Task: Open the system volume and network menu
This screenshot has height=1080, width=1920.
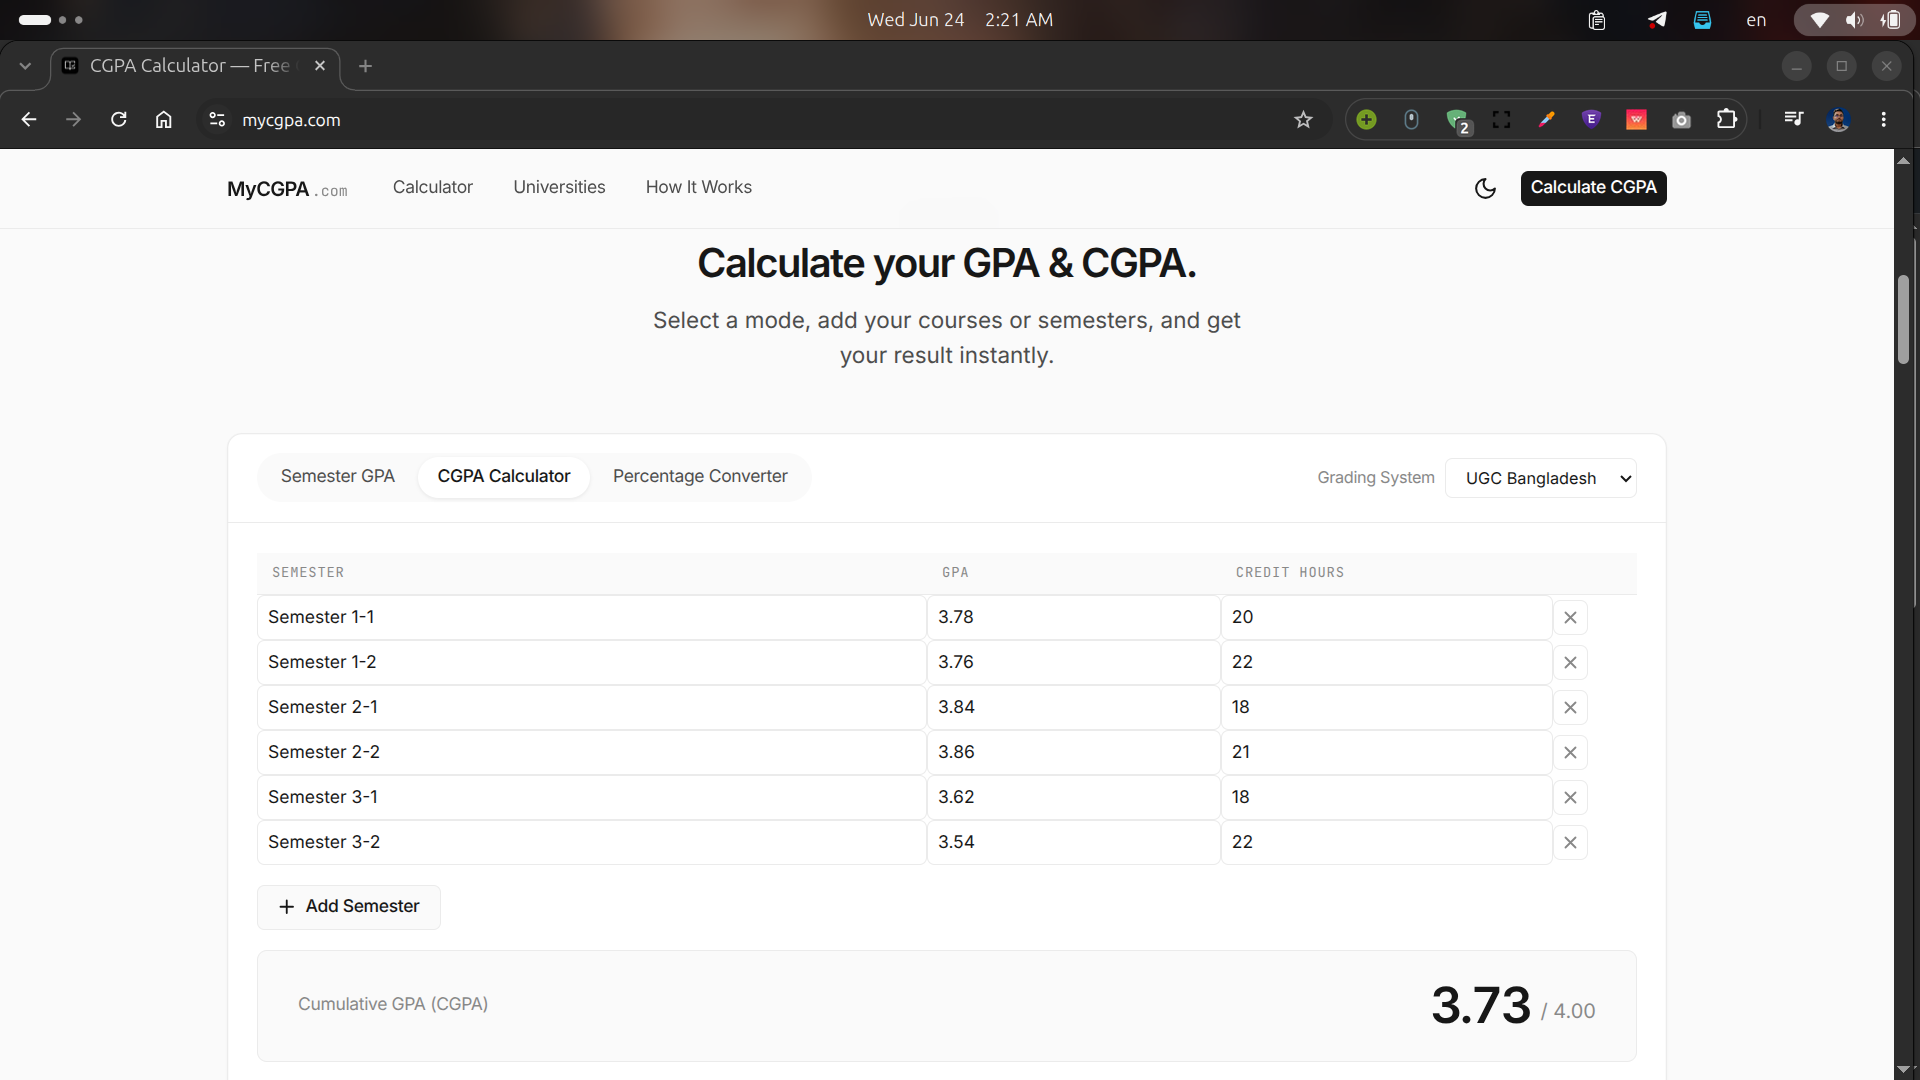Action: tap(1854, 20)
